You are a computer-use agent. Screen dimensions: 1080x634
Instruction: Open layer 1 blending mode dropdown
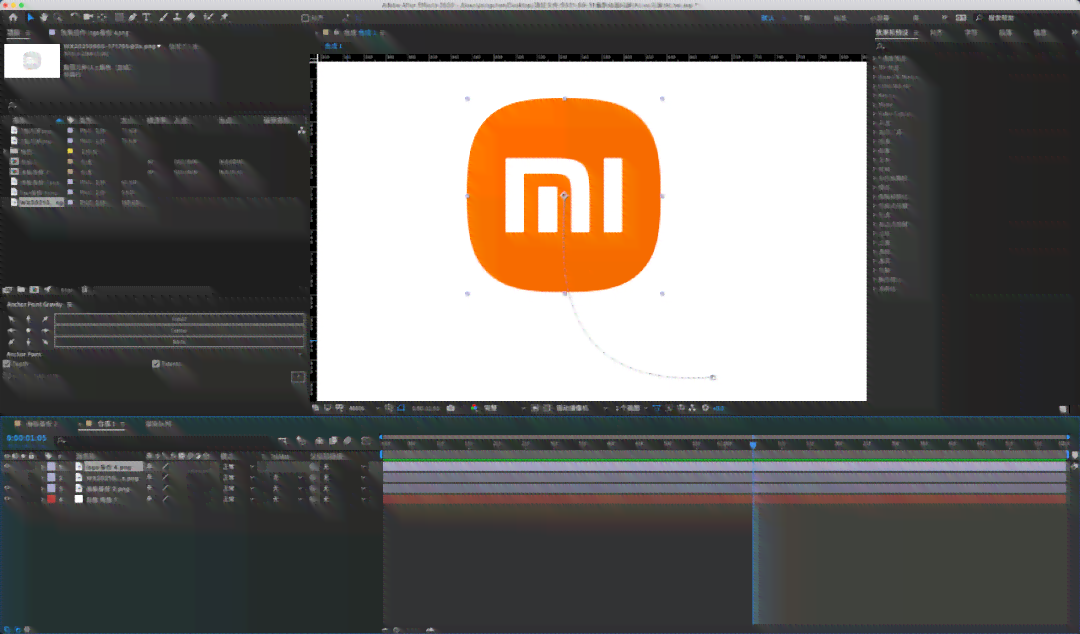pyautogui.click(x=238, y=467)
